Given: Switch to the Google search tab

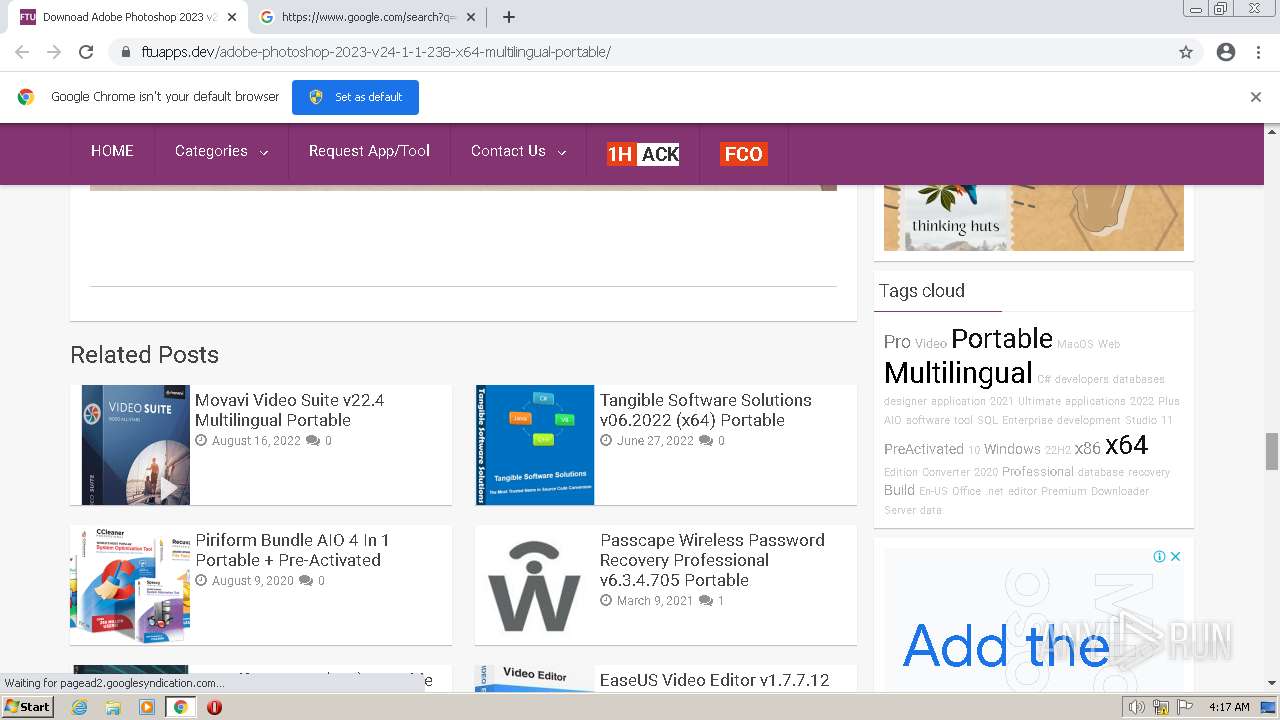Looking at the screenshot, I should click(367, 17).
